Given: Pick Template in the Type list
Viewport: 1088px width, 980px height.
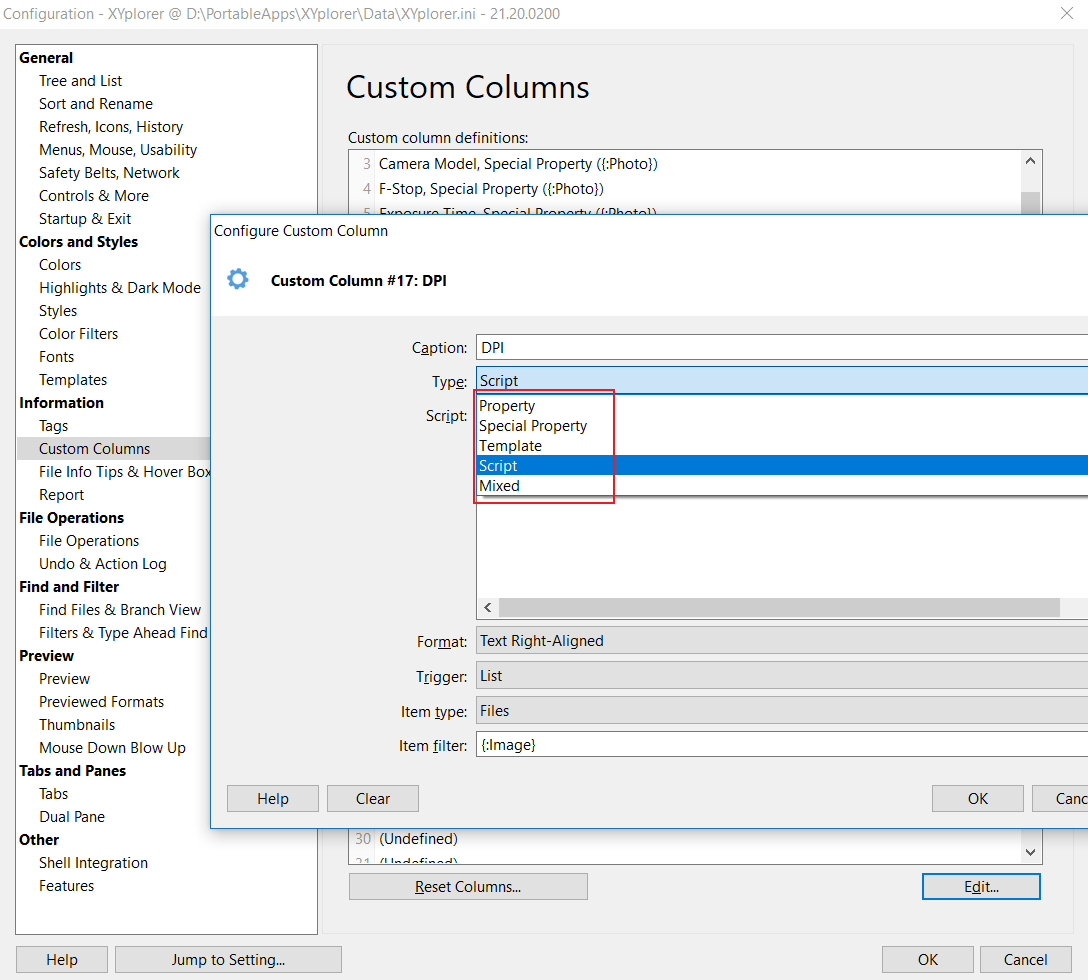Looking at the screenshot, I should [x=510, y=446].
